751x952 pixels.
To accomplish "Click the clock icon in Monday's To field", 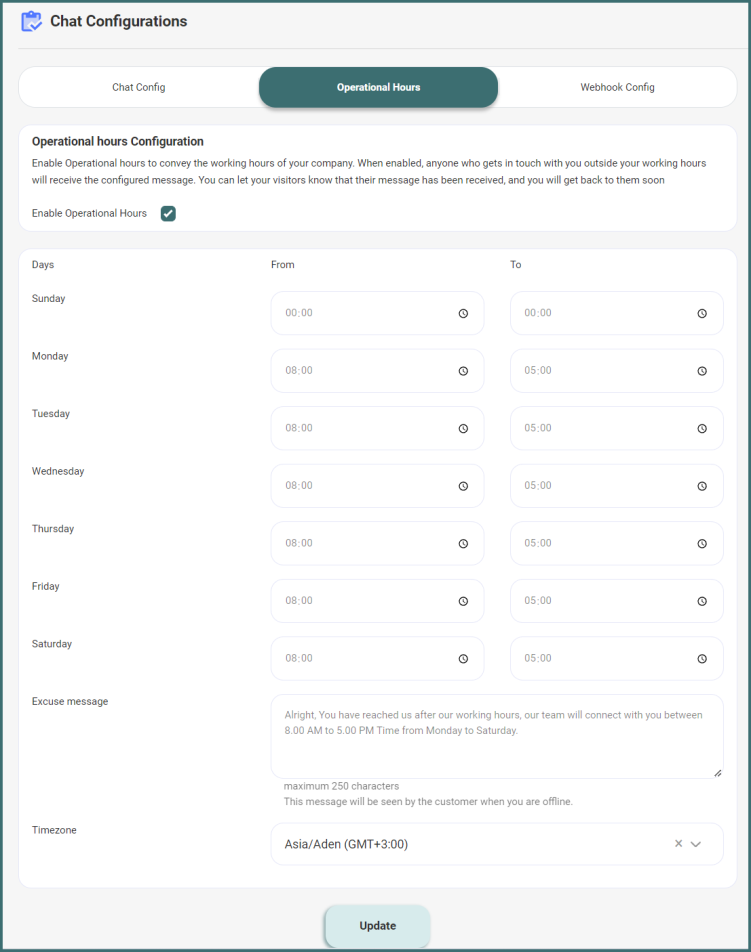I will pos(702,371).
